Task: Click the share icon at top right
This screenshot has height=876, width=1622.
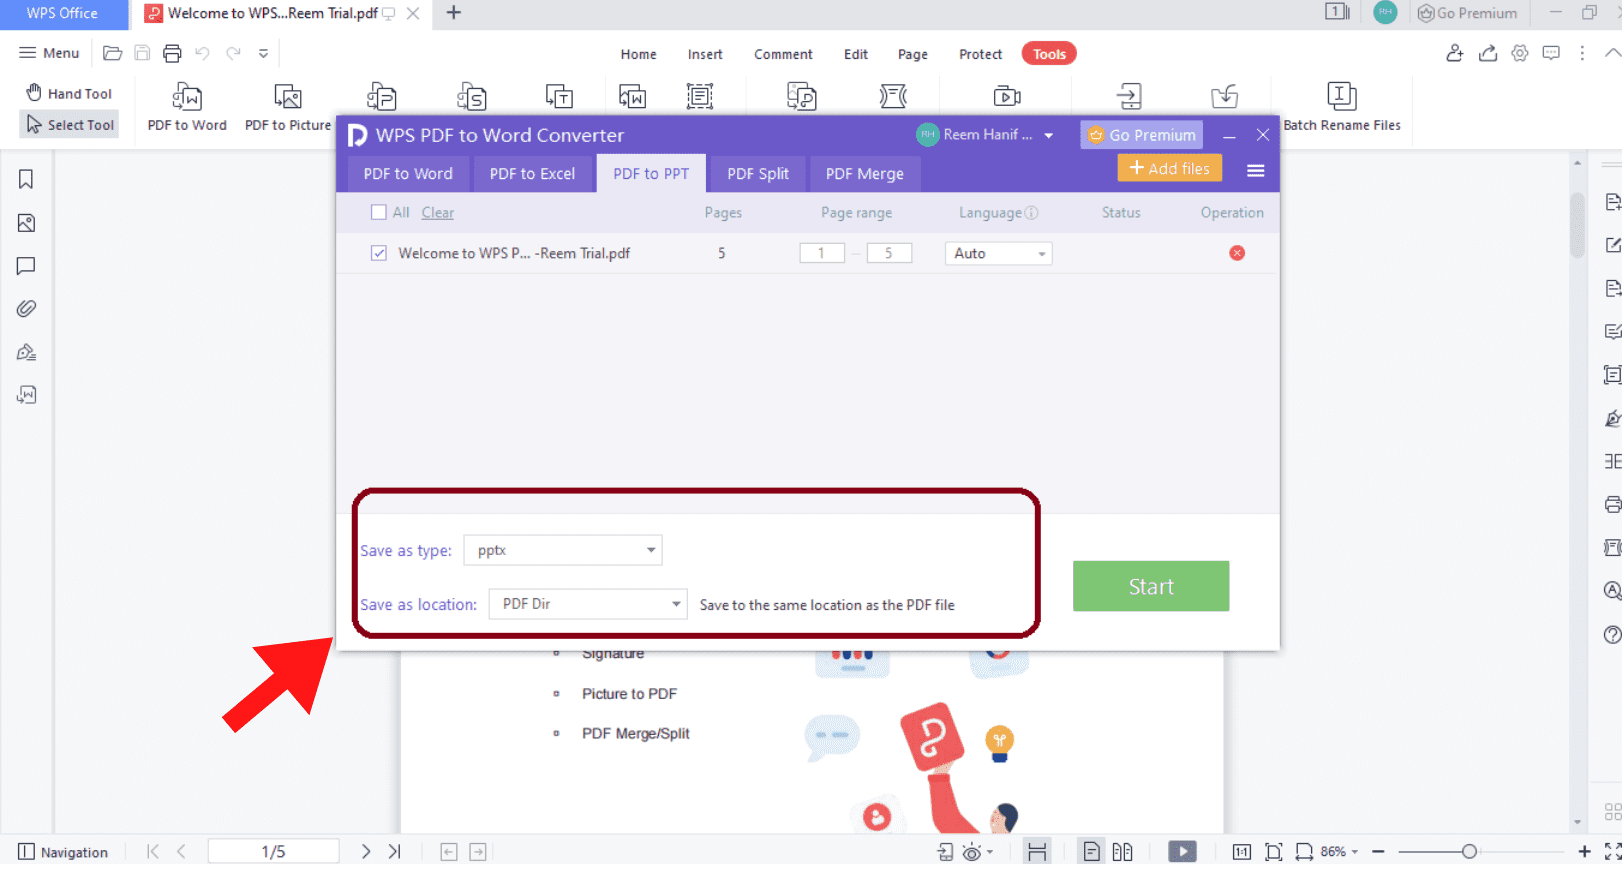Action: pos(1488,53)
